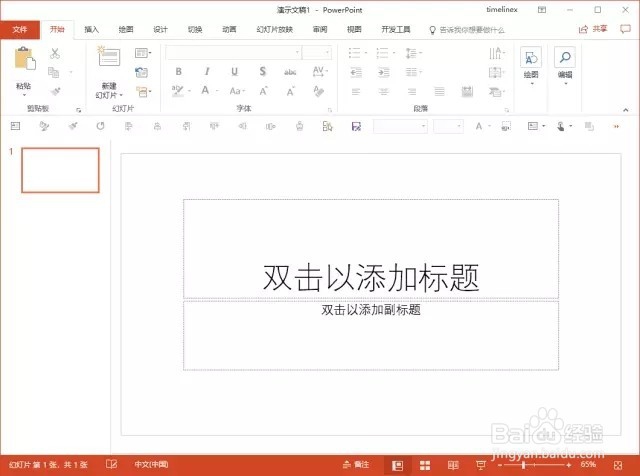Open the Drawing group button
The image size is (640, 476).
tap(531, 65)
